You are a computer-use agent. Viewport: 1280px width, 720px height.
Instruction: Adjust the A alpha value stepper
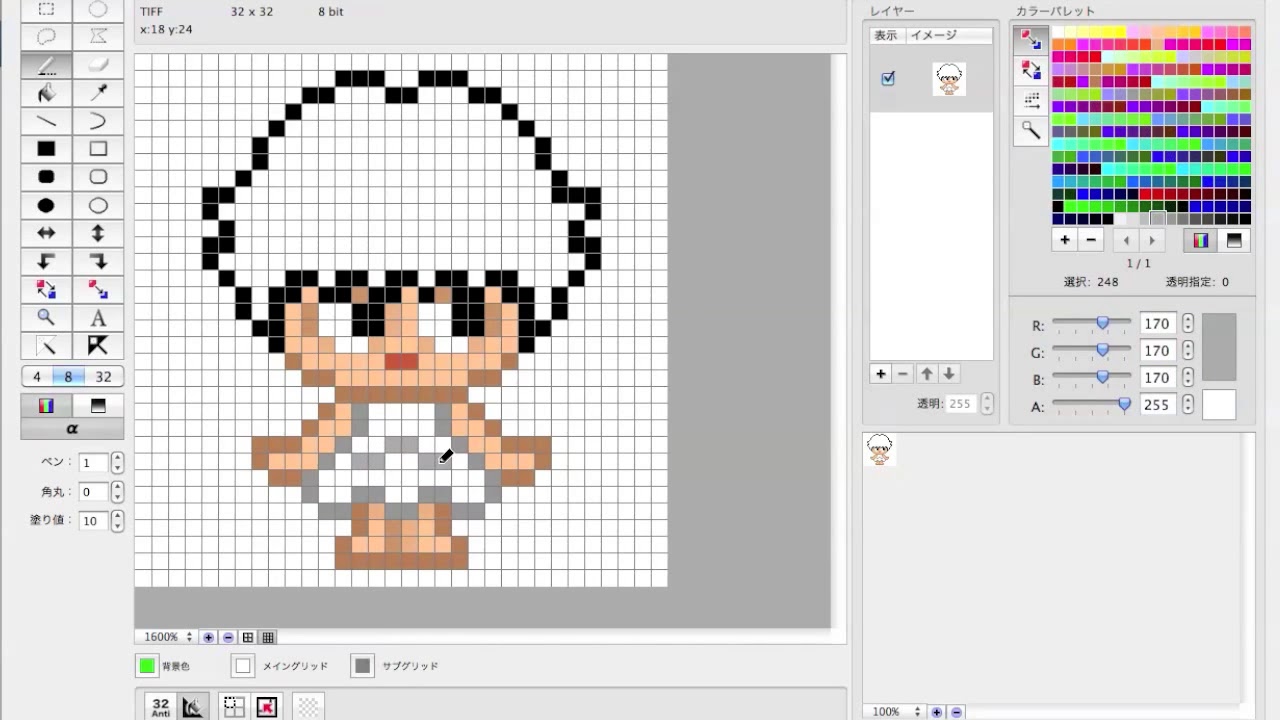click(1188, 405)
